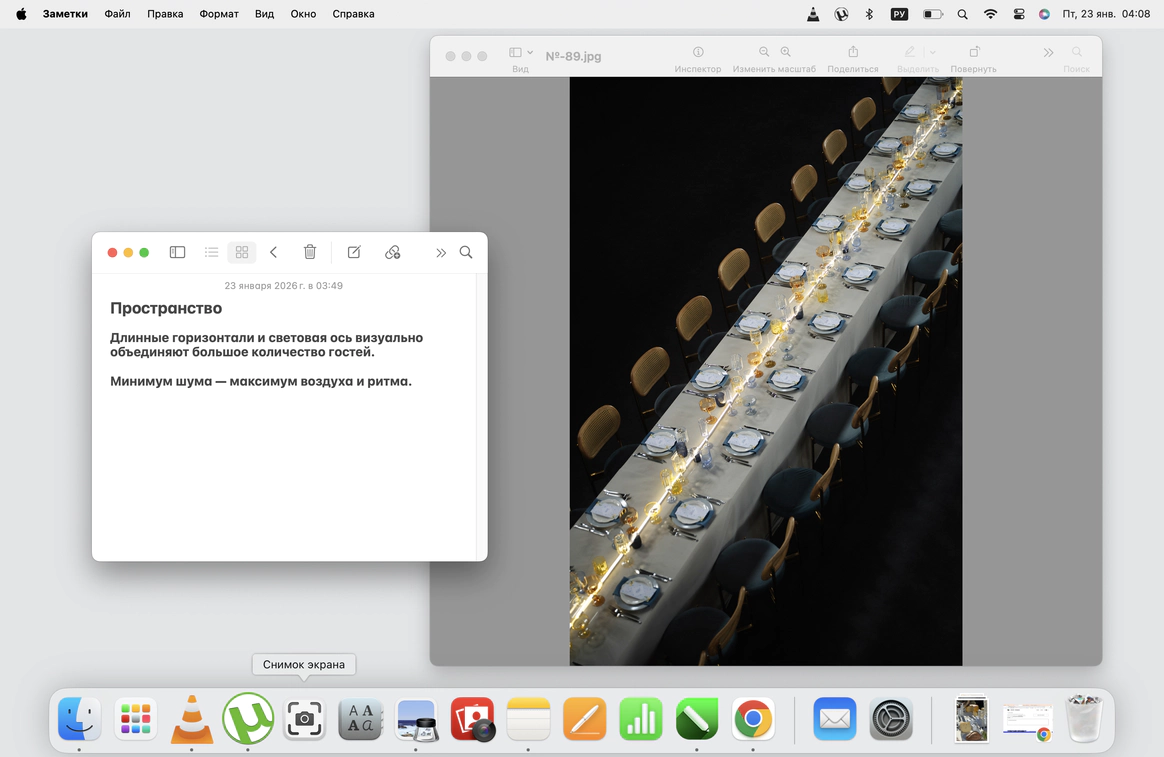This screenshot has width=1164, height=757.
Task: Switch Notes to gallery view
Action: point(242,253)
